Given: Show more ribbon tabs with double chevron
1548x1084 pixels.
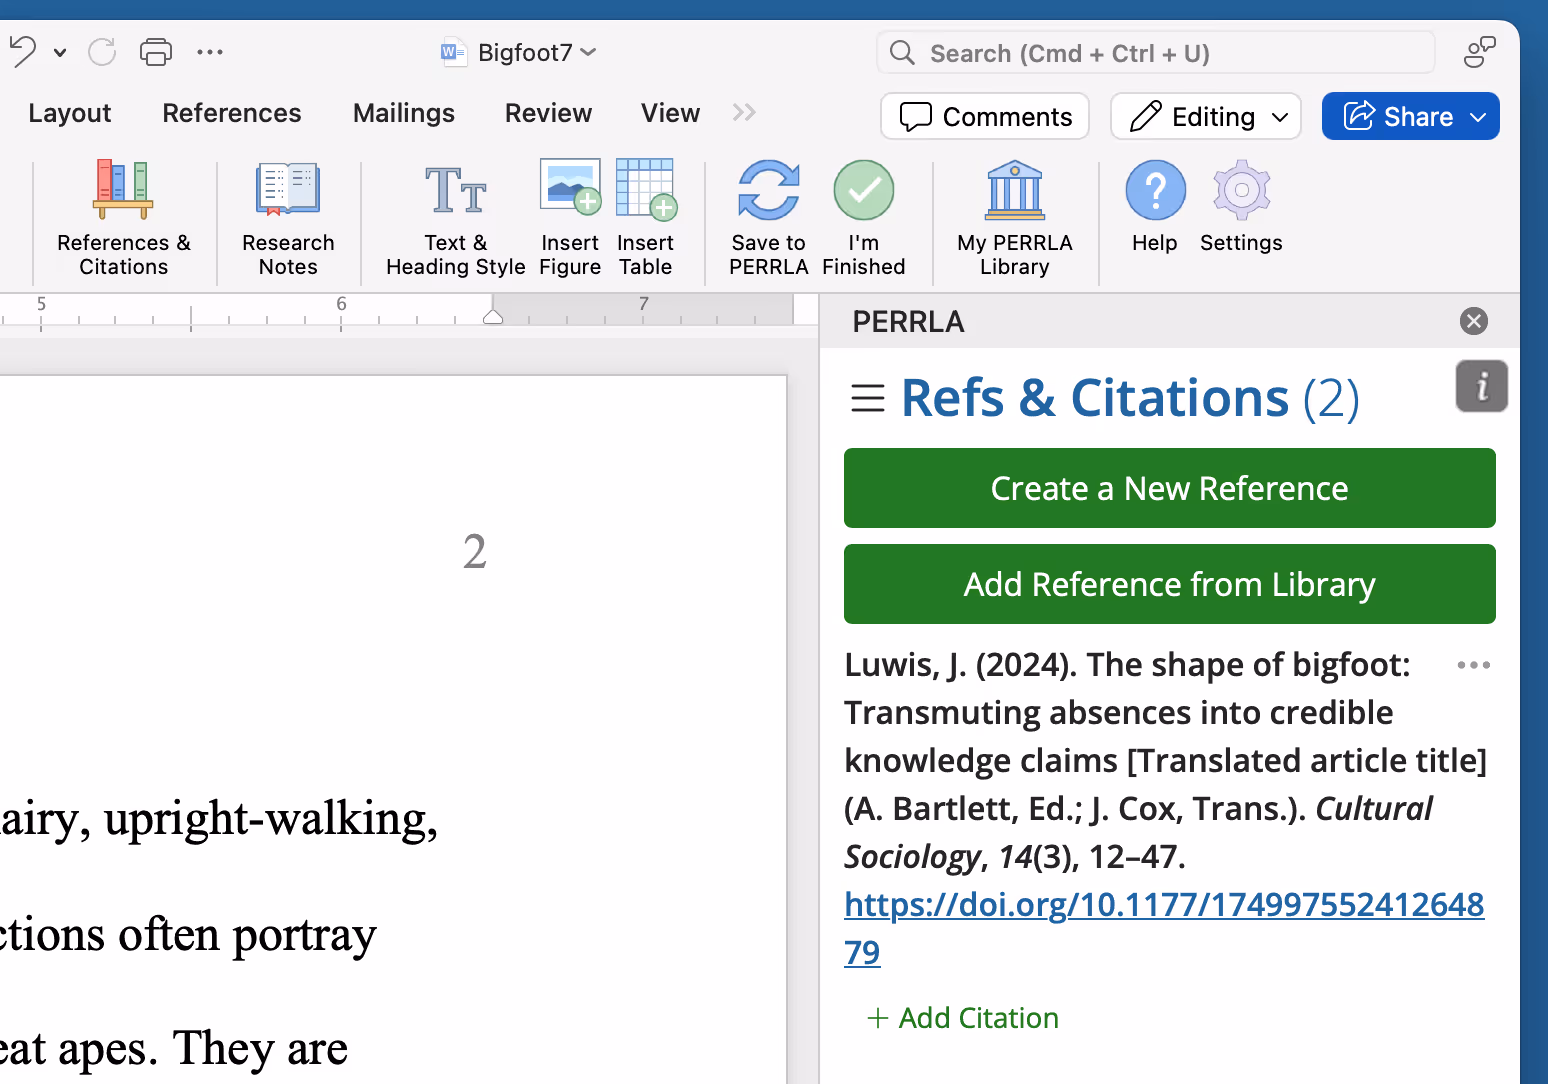Looking at the screenshot, I should pyautogui.click(x=744, y=112).
